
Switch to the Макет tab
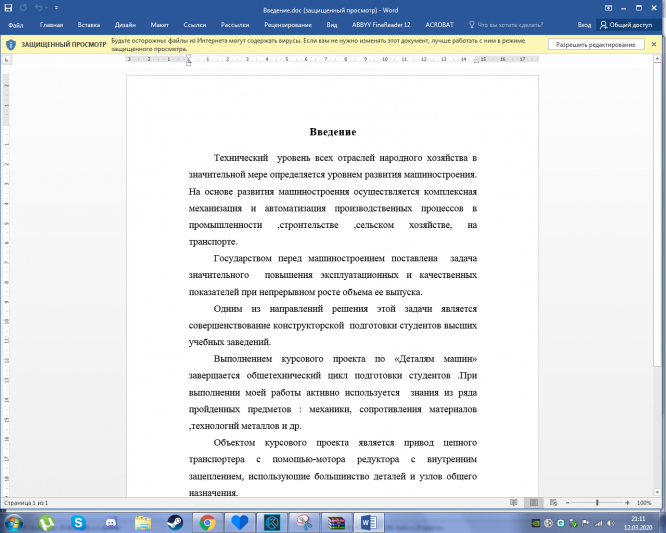coord(160,25)
